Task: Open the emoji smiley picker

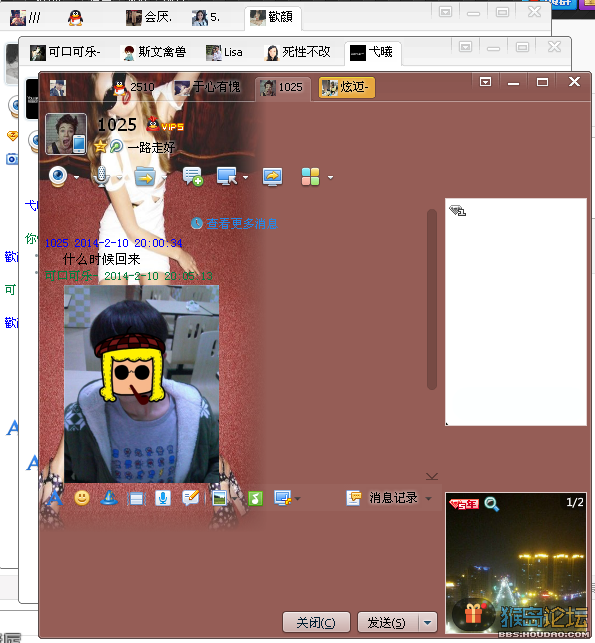Action: (82, 498)
